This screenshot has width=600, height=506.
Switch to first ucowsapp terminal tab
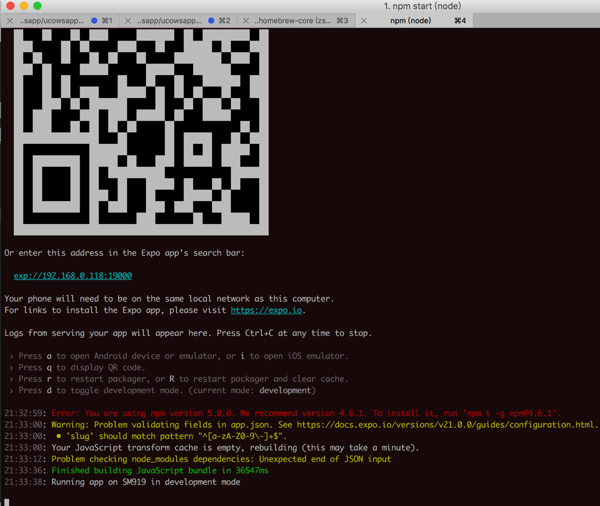[60, 21]
